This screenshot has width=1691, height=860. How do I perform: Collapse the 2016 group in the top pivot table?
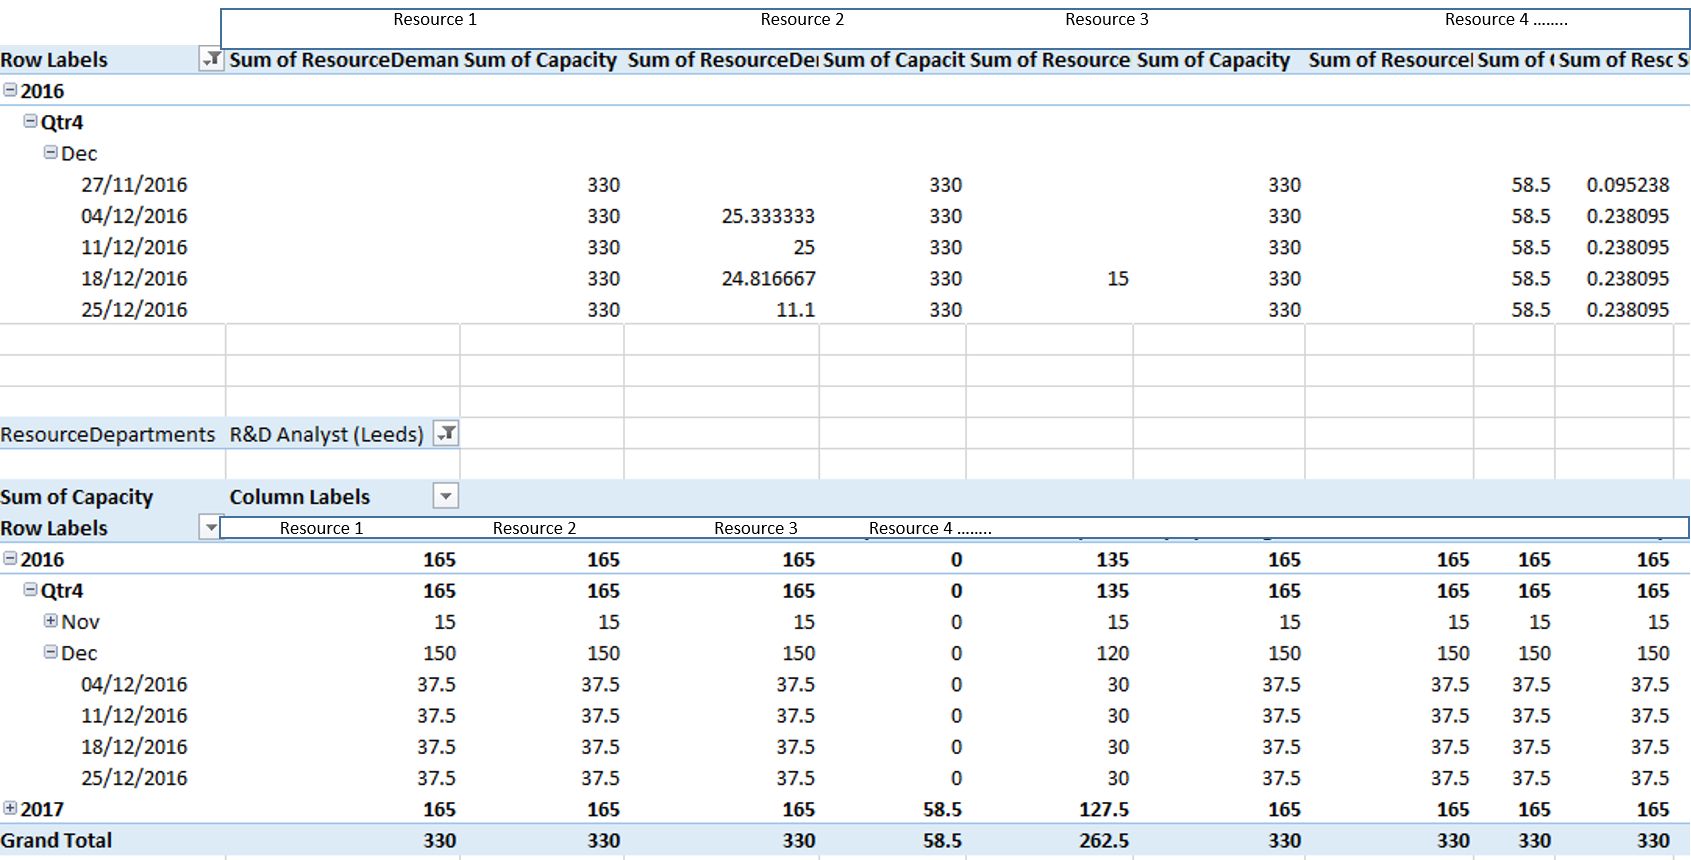[10, 90]
